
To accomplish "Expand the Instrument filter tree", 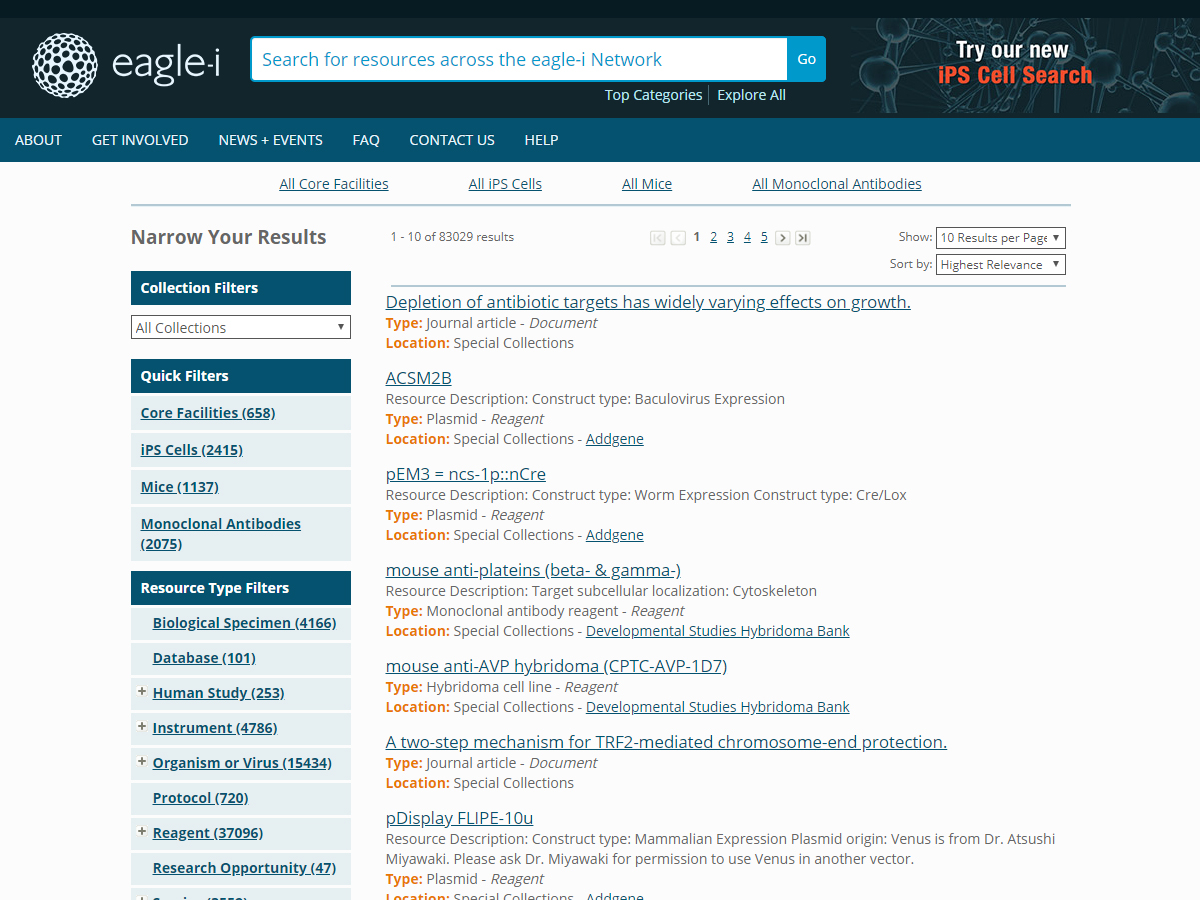I will click(142, 727).
